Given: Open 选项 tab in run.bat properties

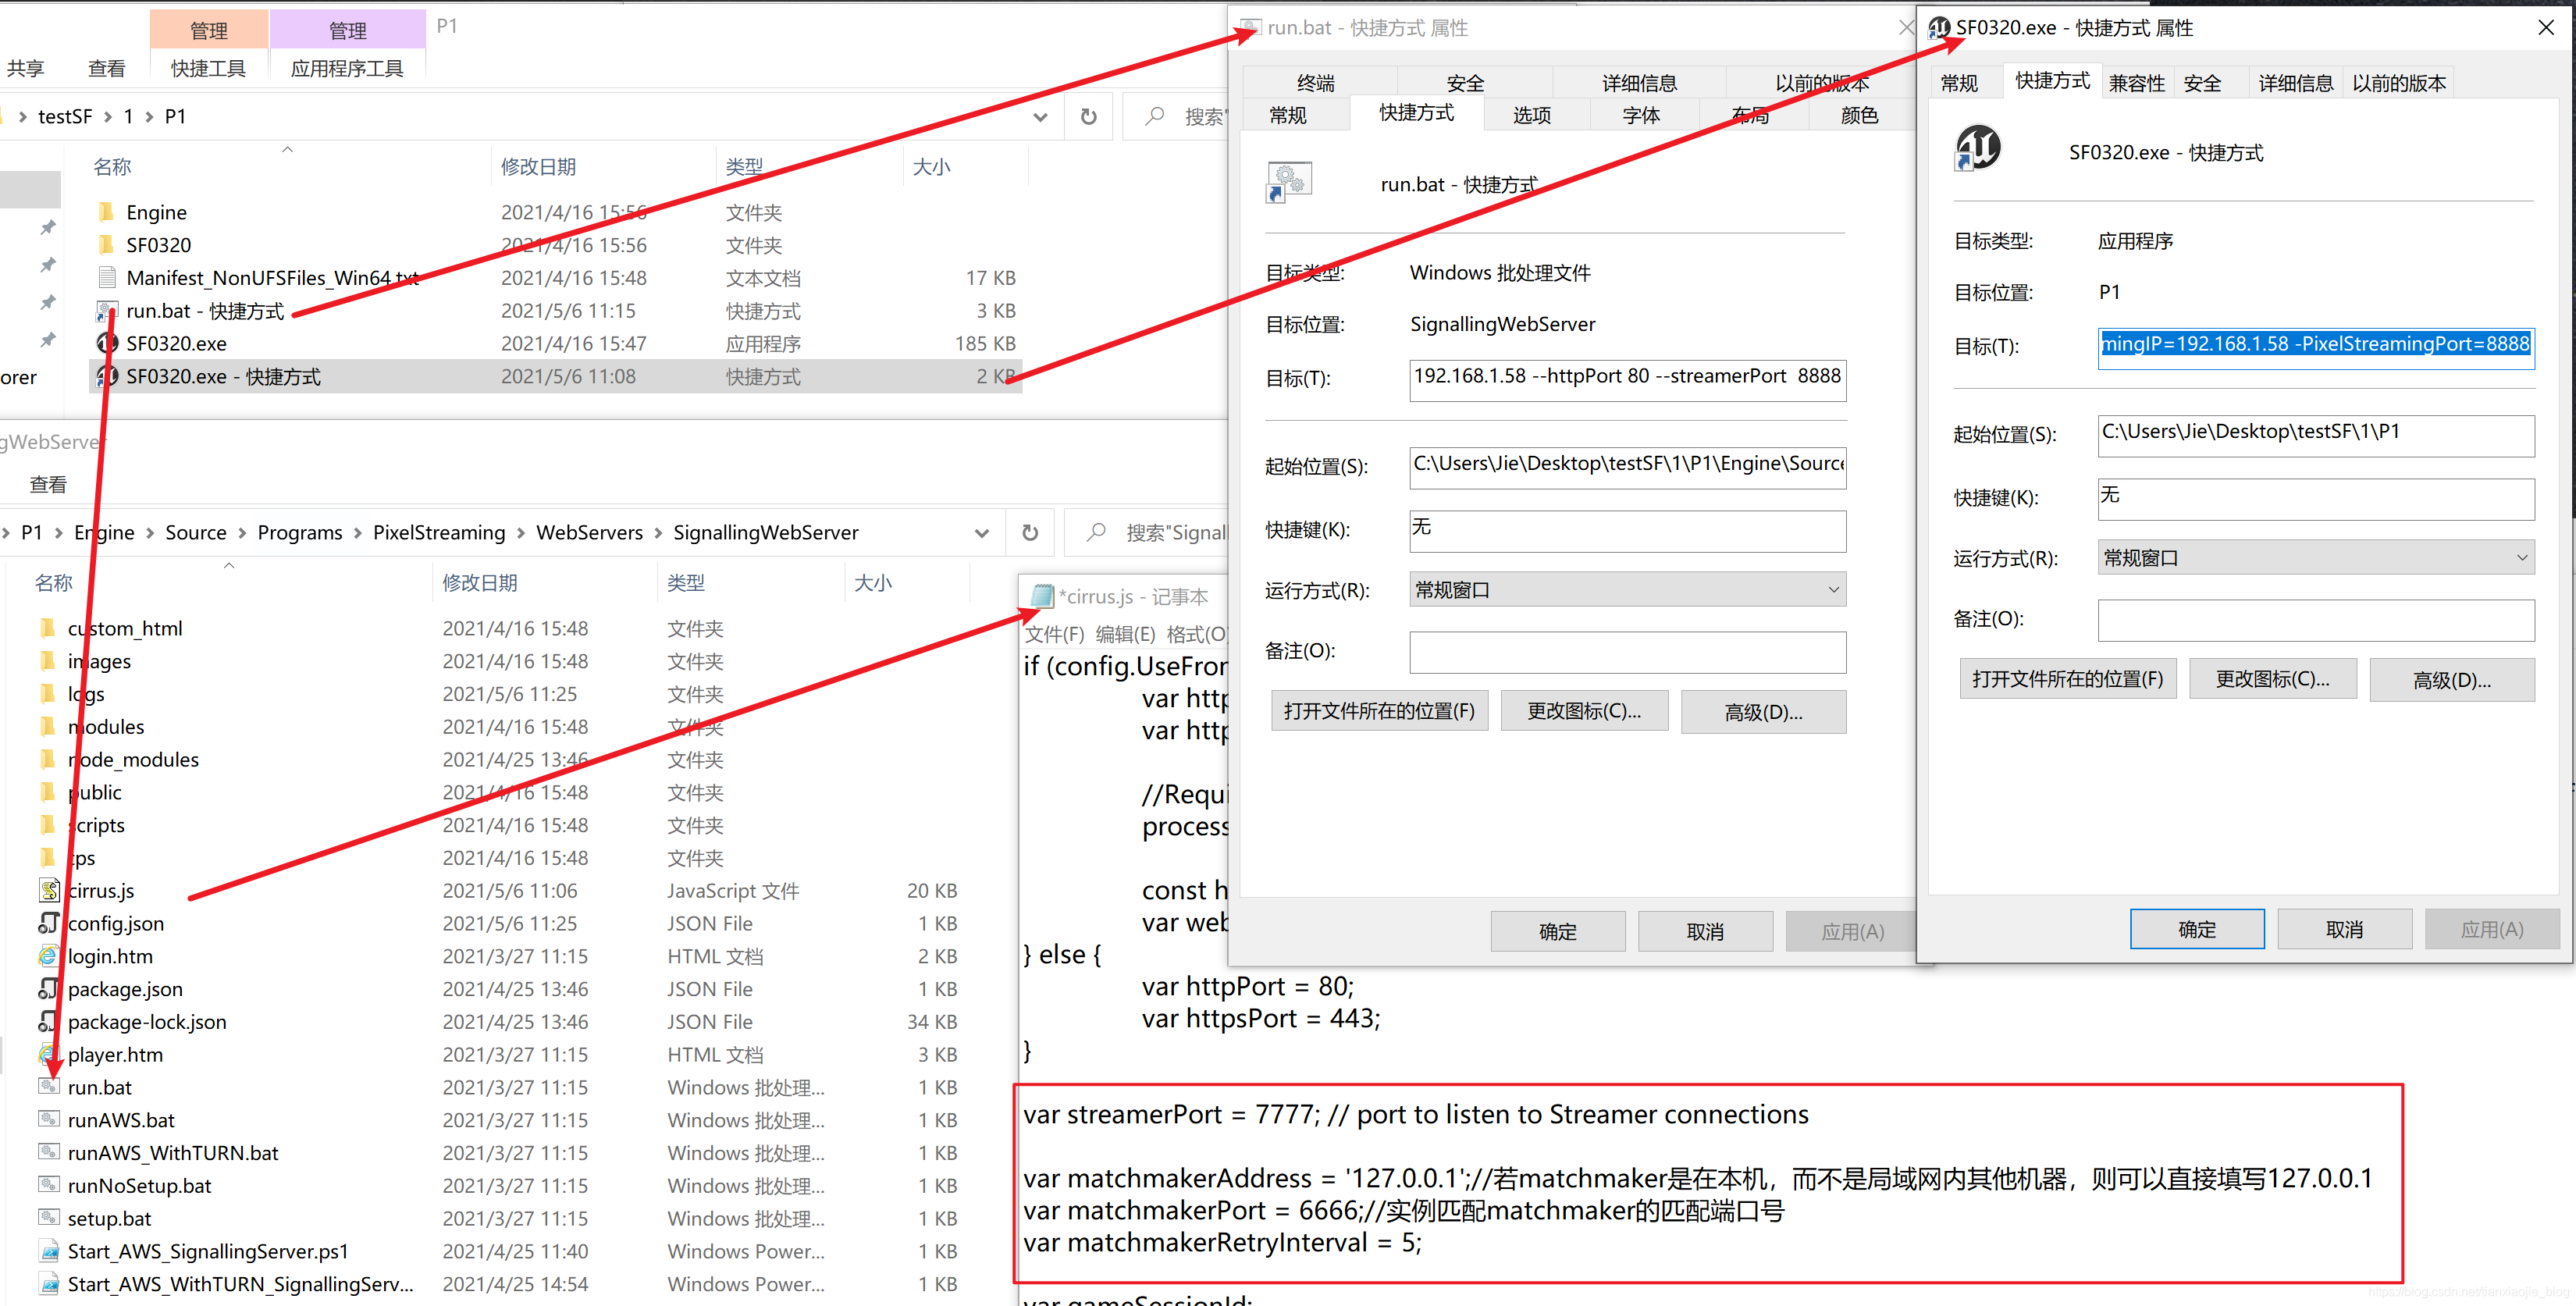Looking at the screenshot, I should click(1531, 115).
